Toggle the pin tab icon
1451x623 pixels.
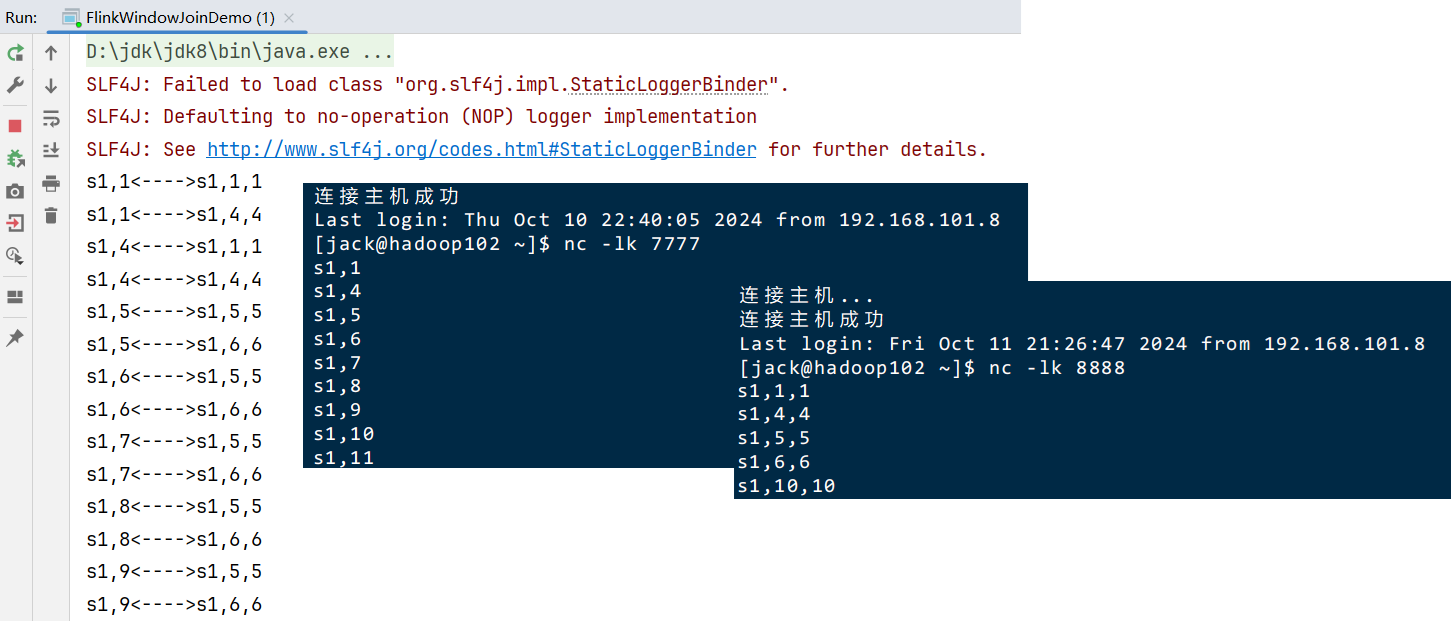coord(15,338)
